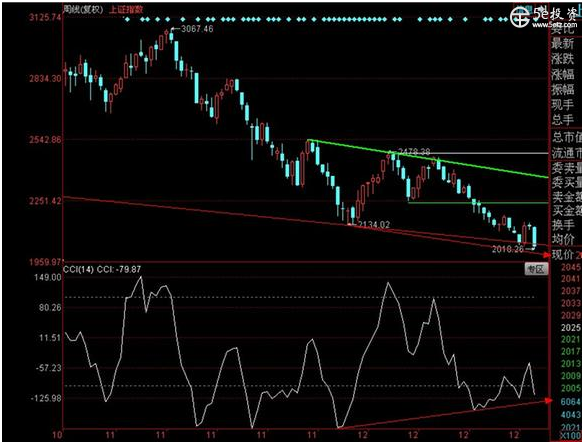Select the 总市值 row in quote panel
Image resolution: width=584 pixels, height=444 pixels.
coord(566,137)
